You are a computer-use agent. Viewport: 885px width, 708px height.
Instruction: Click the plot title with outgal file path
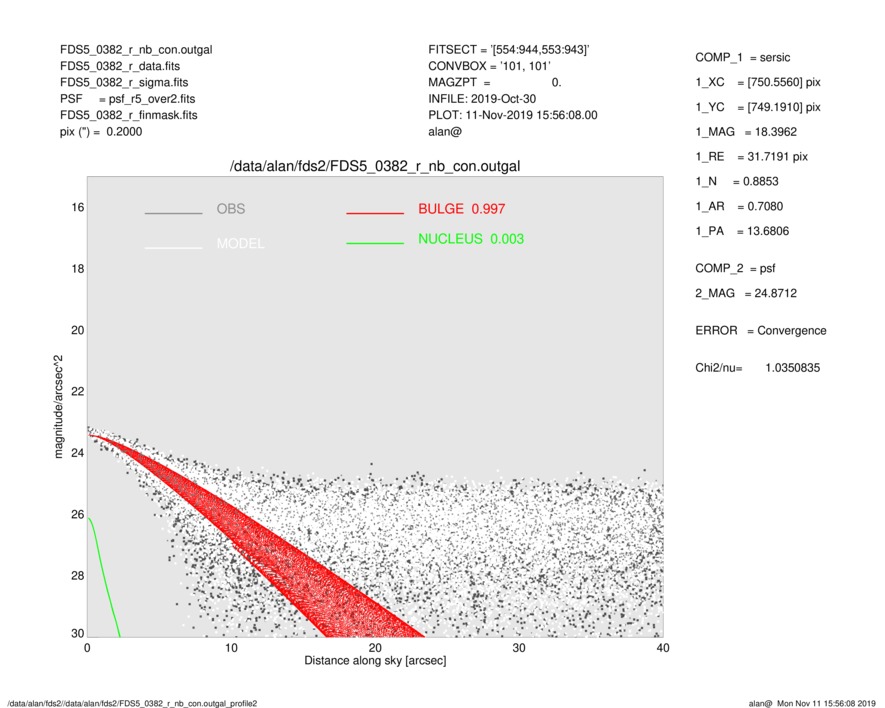[x=375, y=166]
